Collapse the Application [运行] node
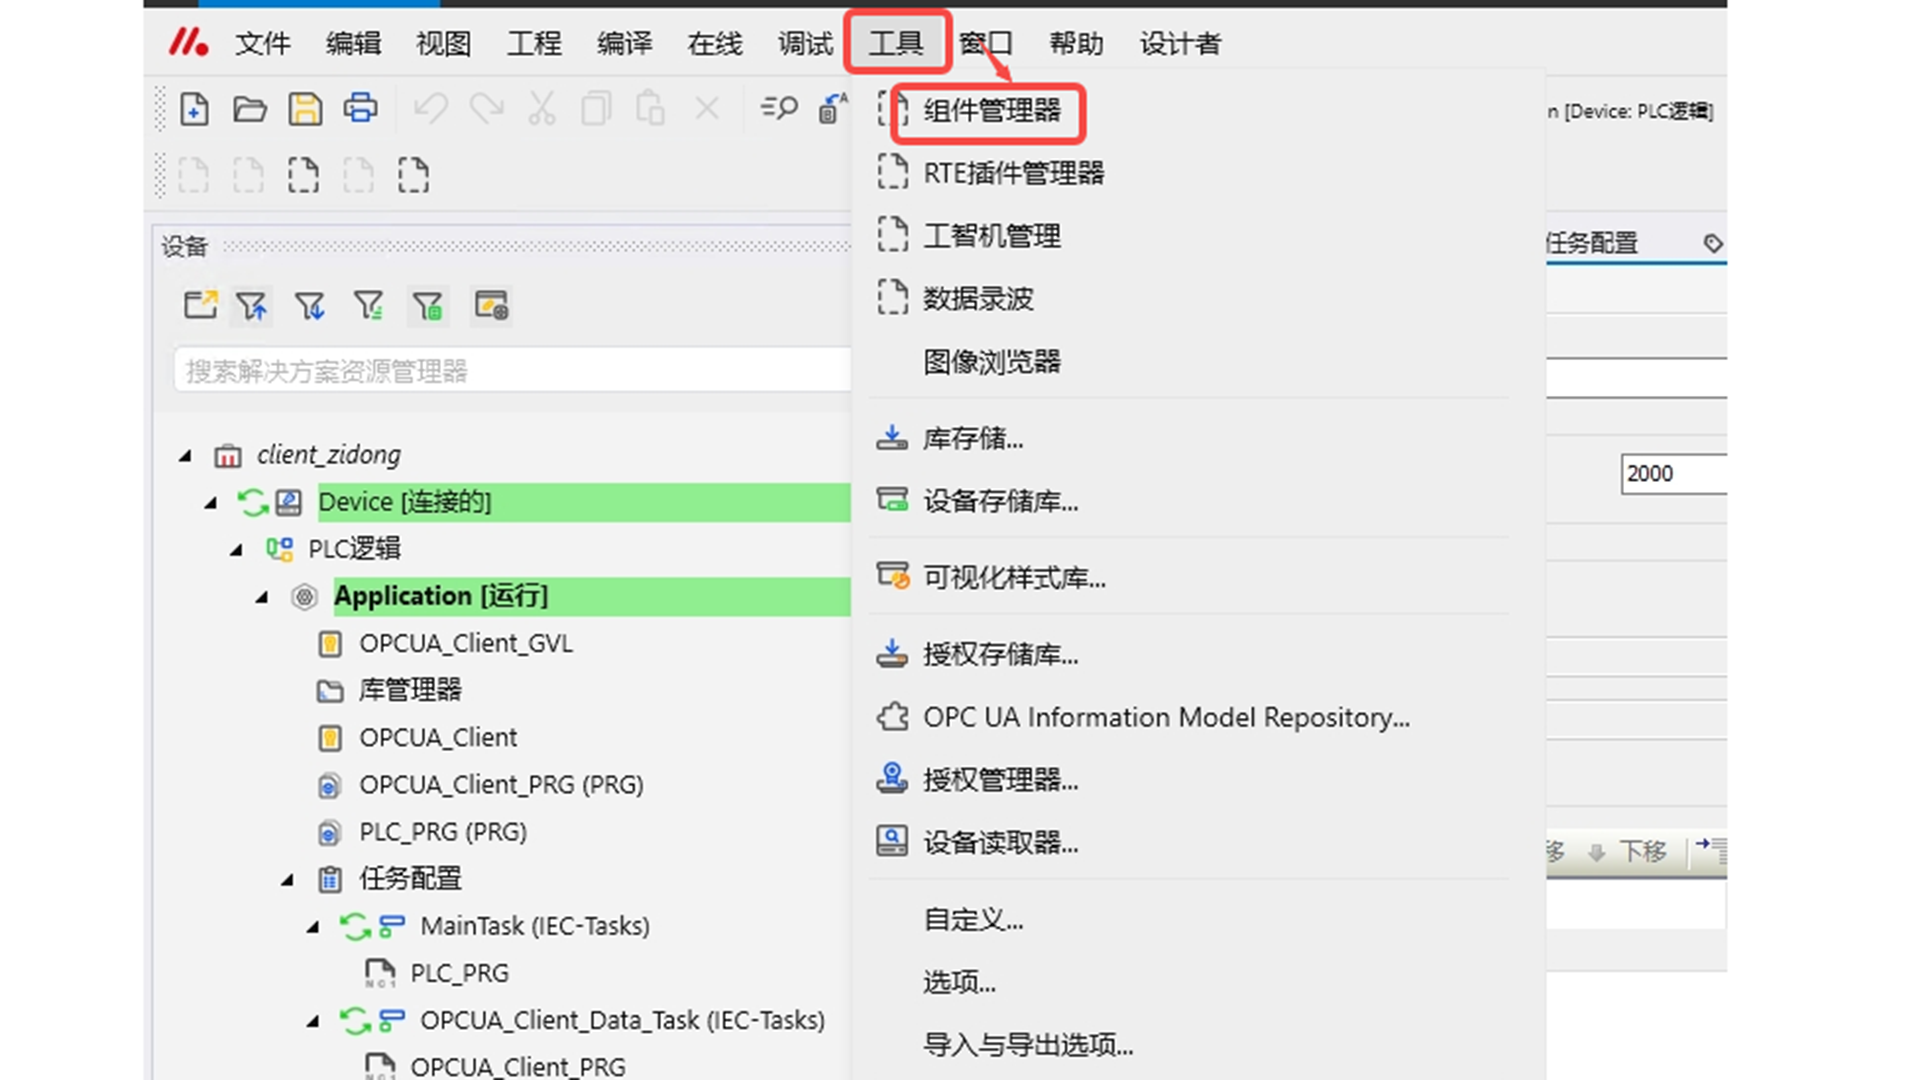The height and width of the screenshot is (1080, 1920). coord(262,597)
